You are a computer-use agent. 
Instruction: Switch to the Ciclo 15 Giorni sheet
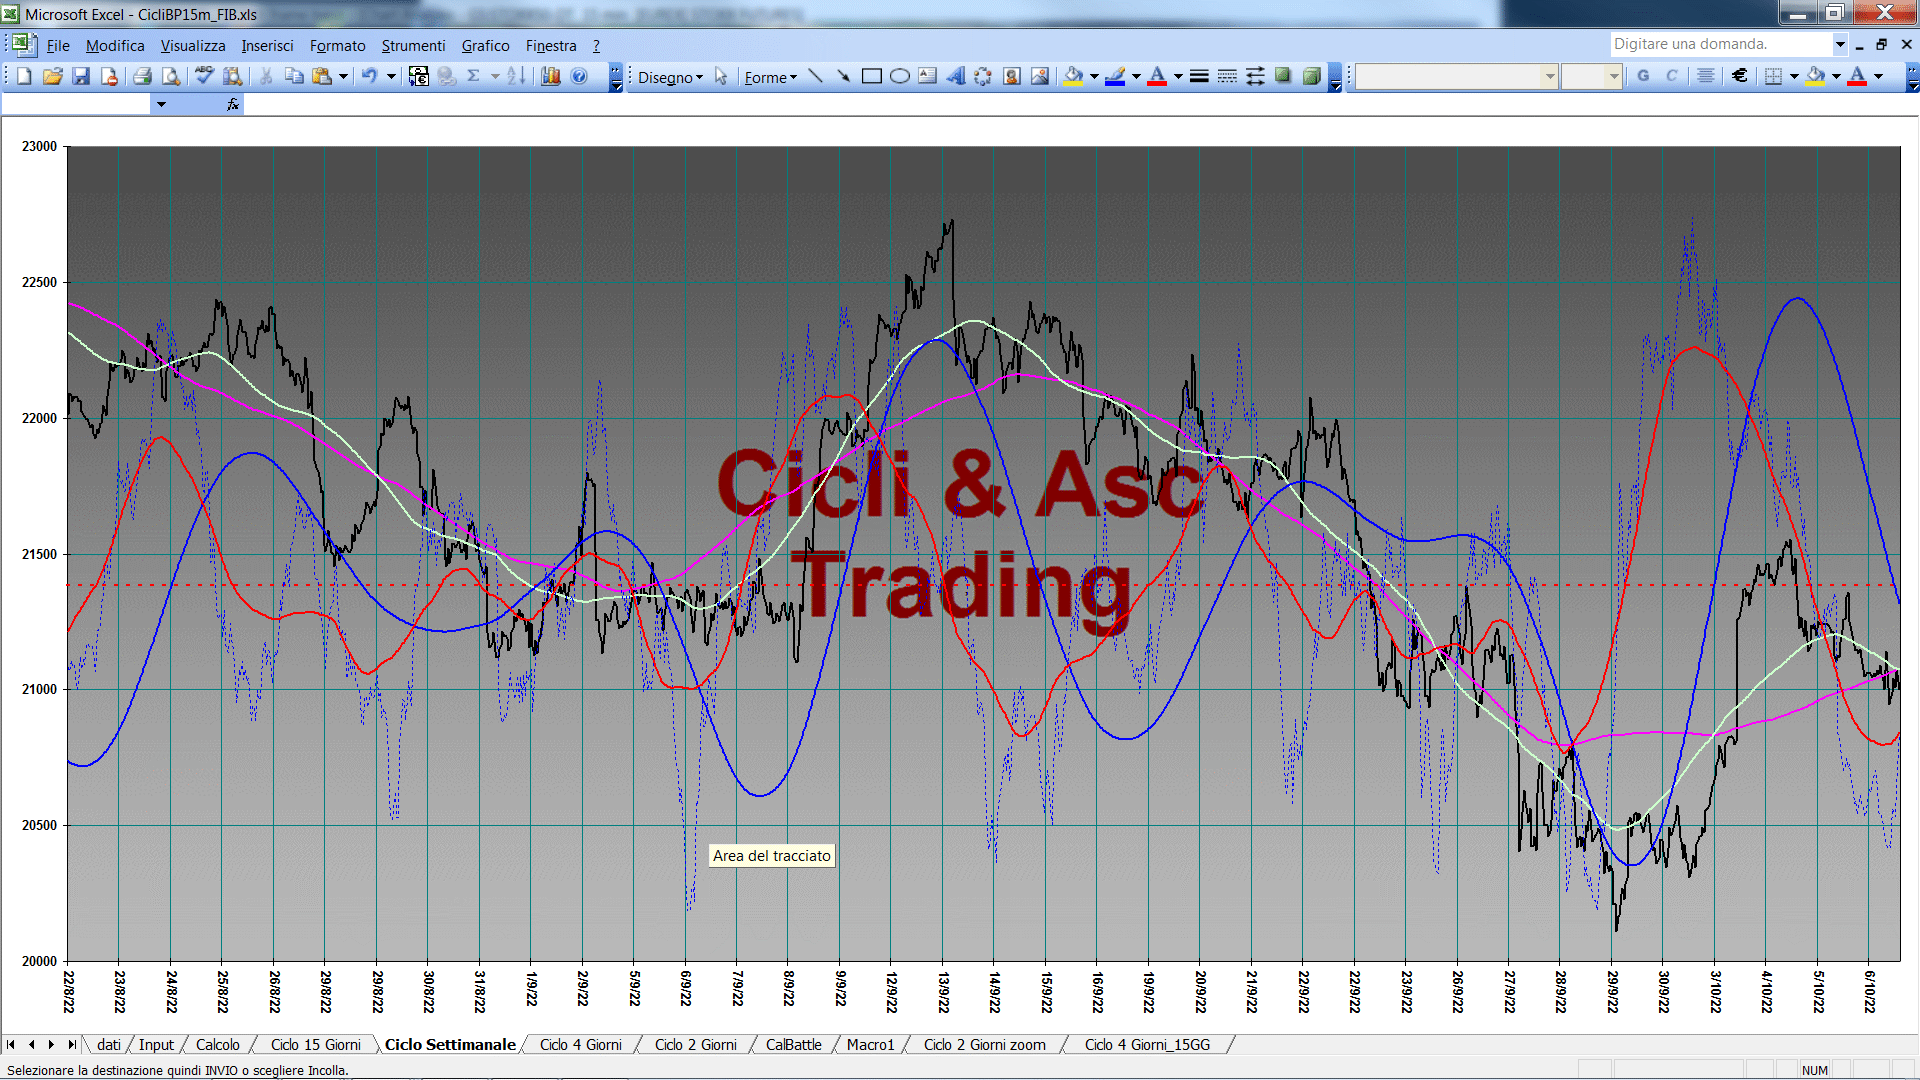[x=315, y=1045]
